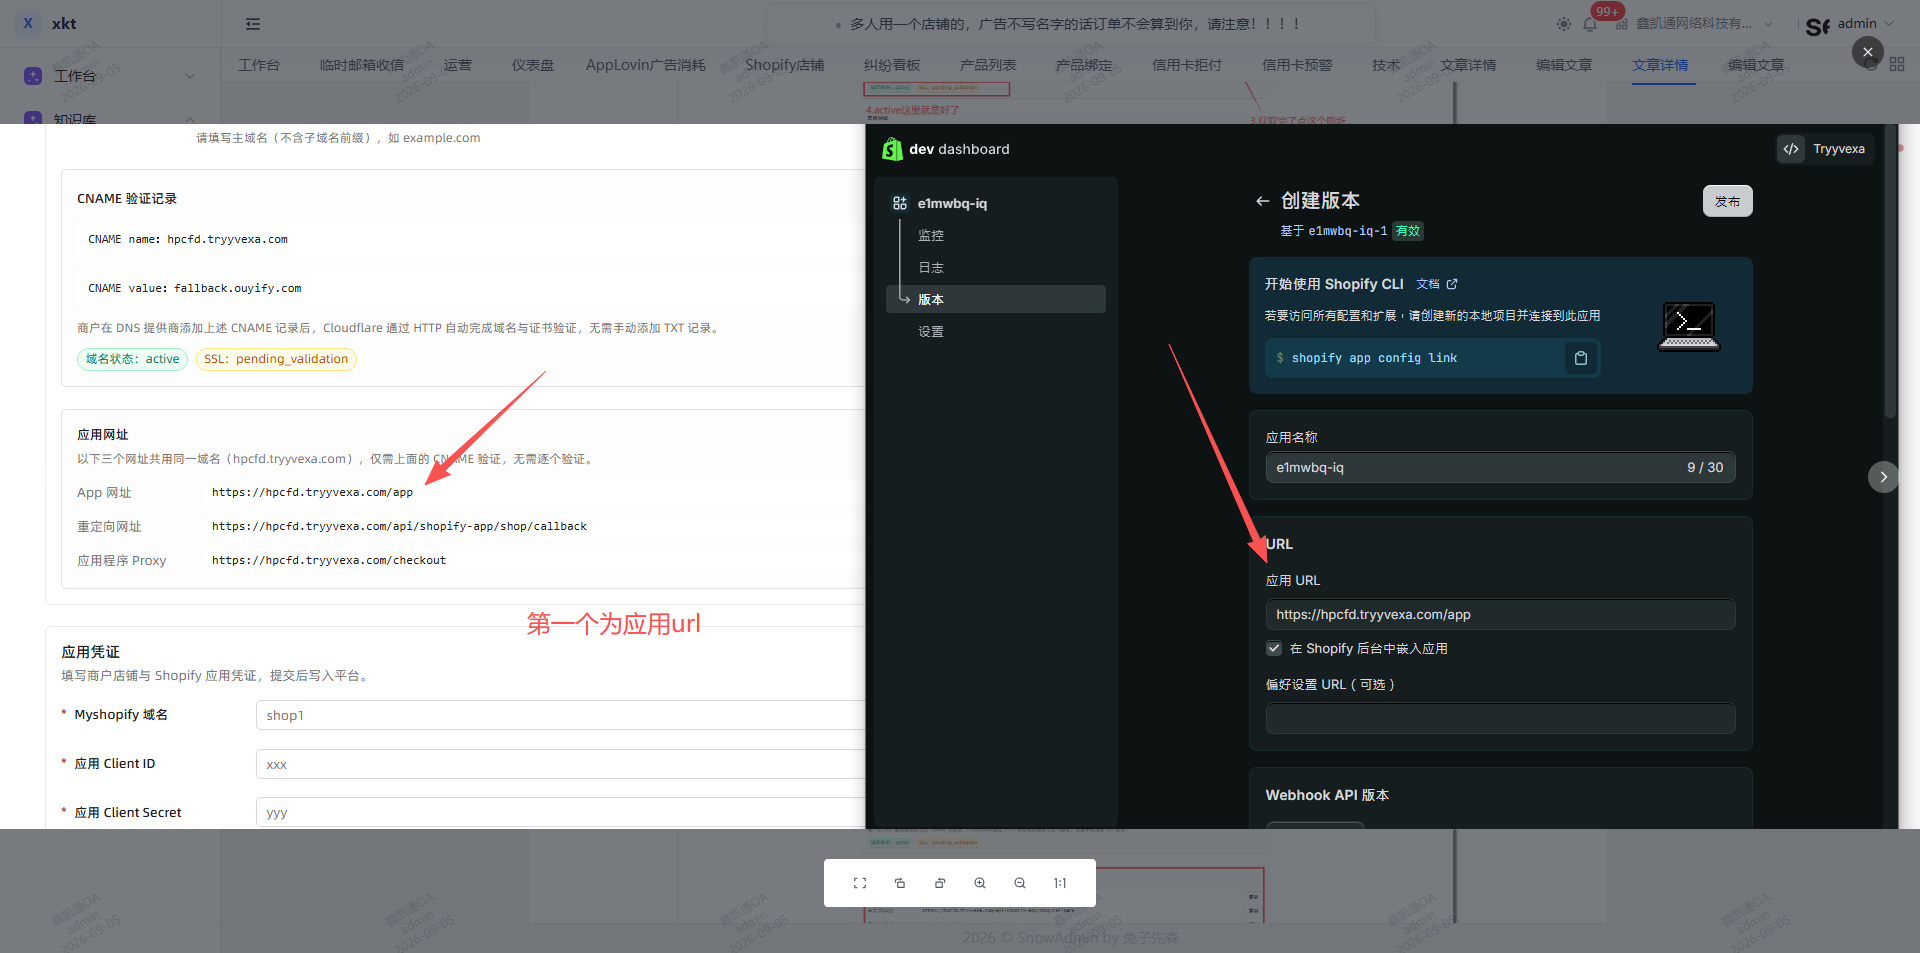Zoom in on the preview image
1920x953 pixels.
pyautogui.click(x=980, y=883)
